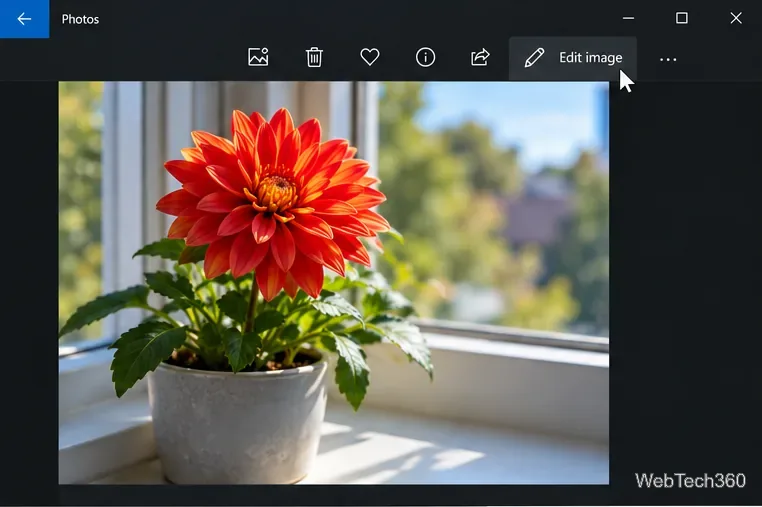Open the slideshow/add to creation image icon
Screen dimensions: 762x507
pyautogui.click(x=258, y=57)
